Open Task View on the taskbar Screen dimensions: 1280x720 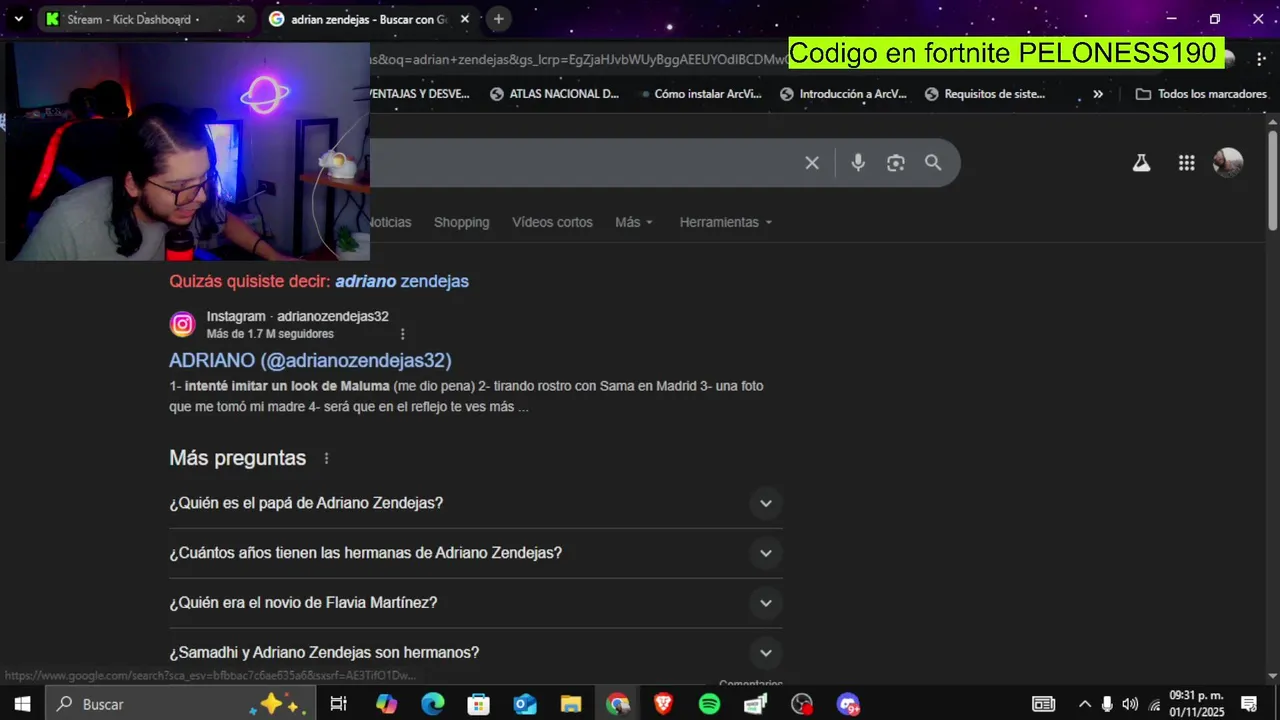click(x=338, y=704)
